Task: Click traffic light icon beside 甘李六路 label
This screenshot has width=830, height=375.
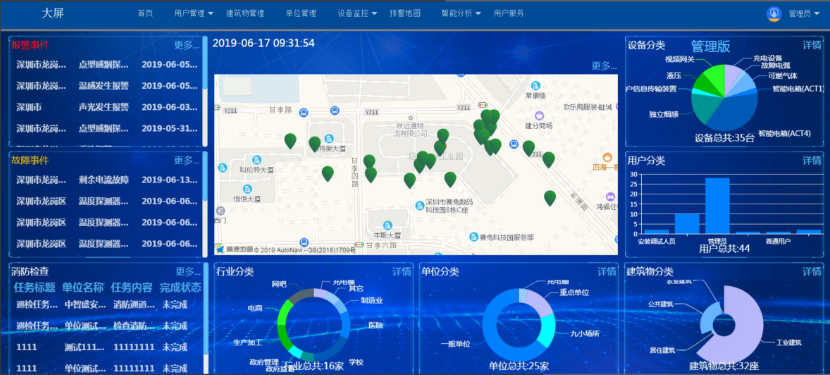Action: click(x=360, y=245)
